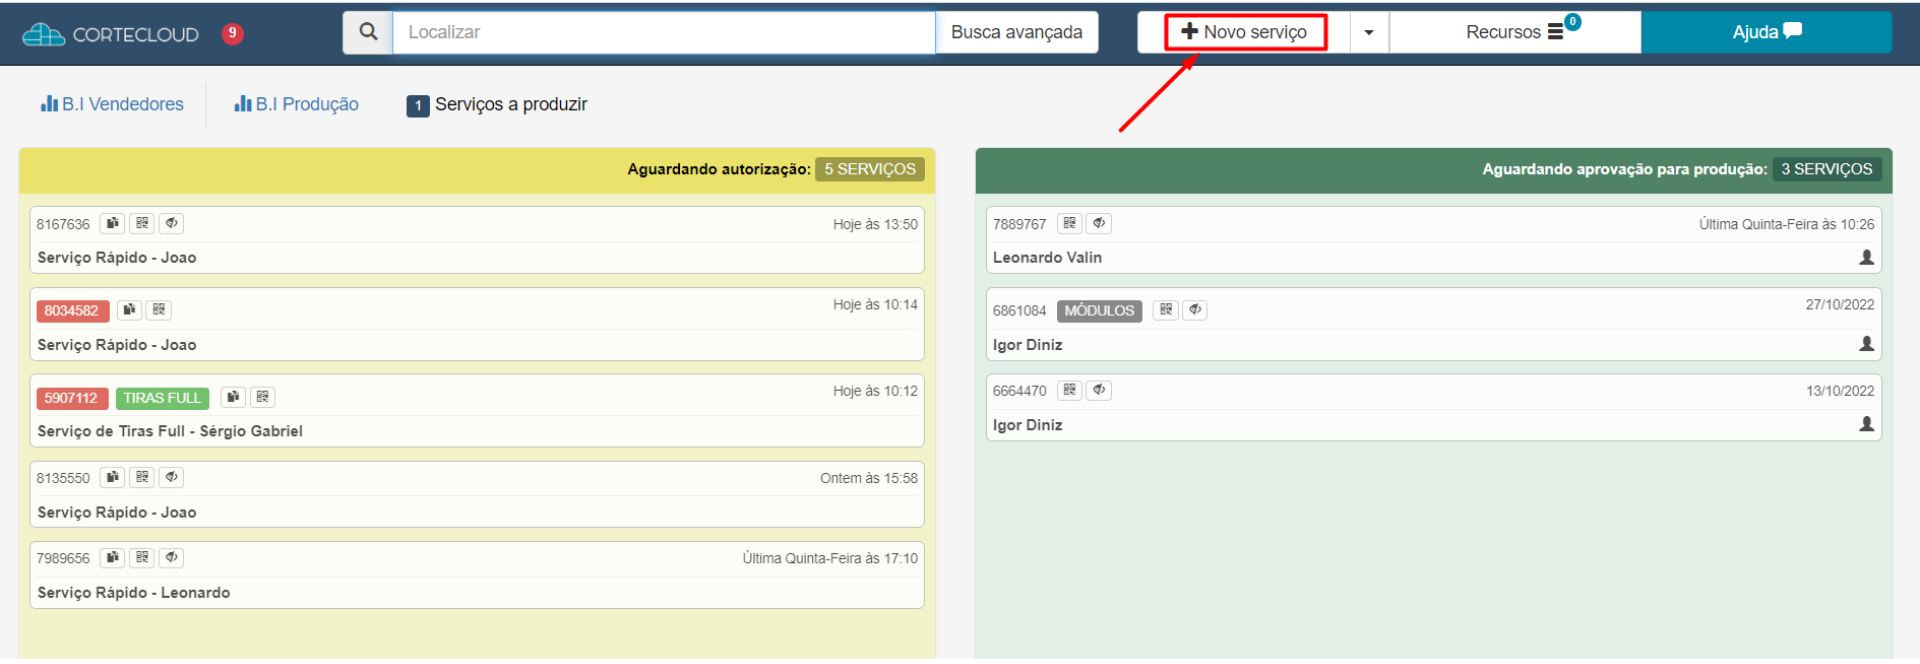This screenshot has width=1920, height=664.
Task: Click service number 8135550
Action: point(63,478)
